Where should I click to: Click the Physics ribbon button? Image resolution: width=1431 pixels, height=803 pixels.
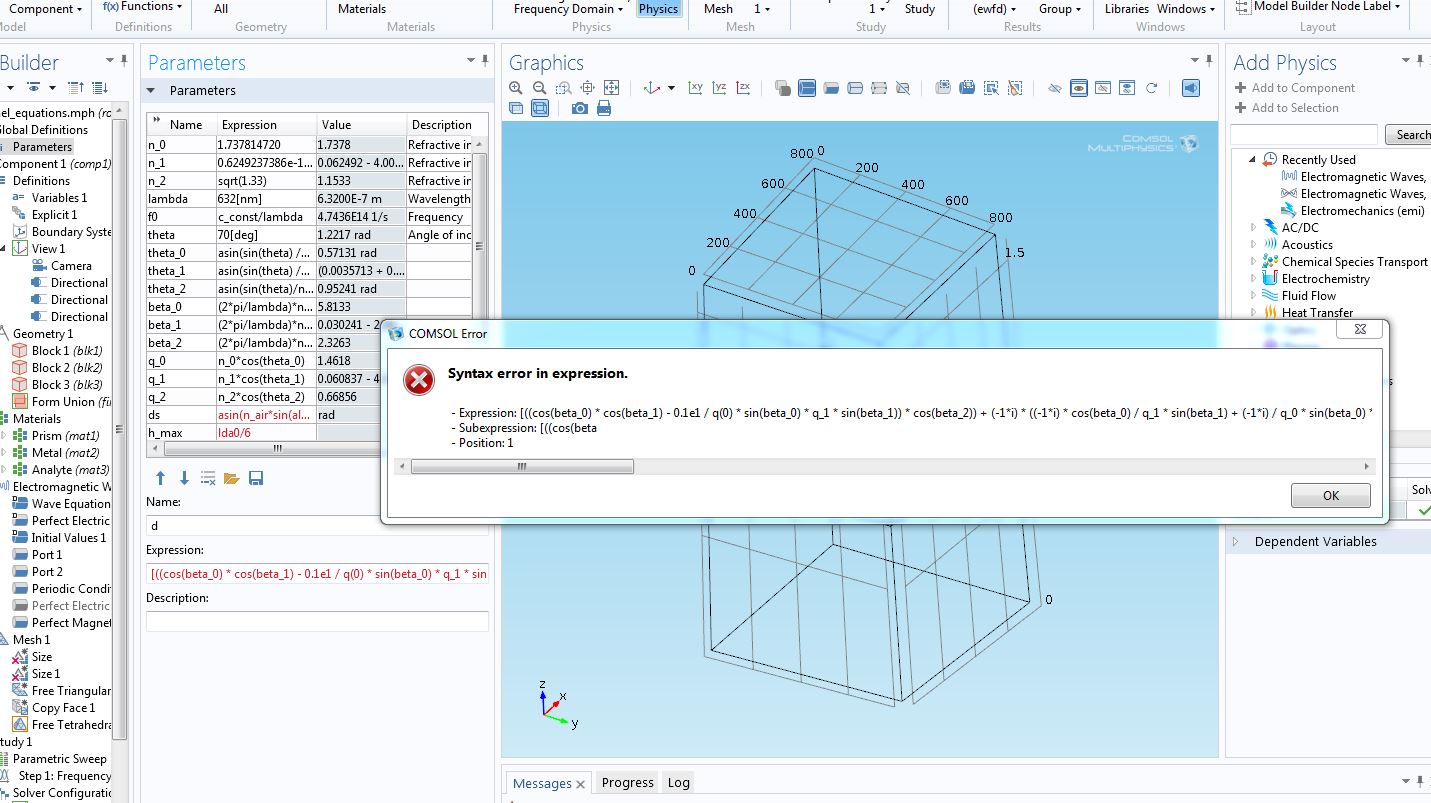click(x=658, y=9)
